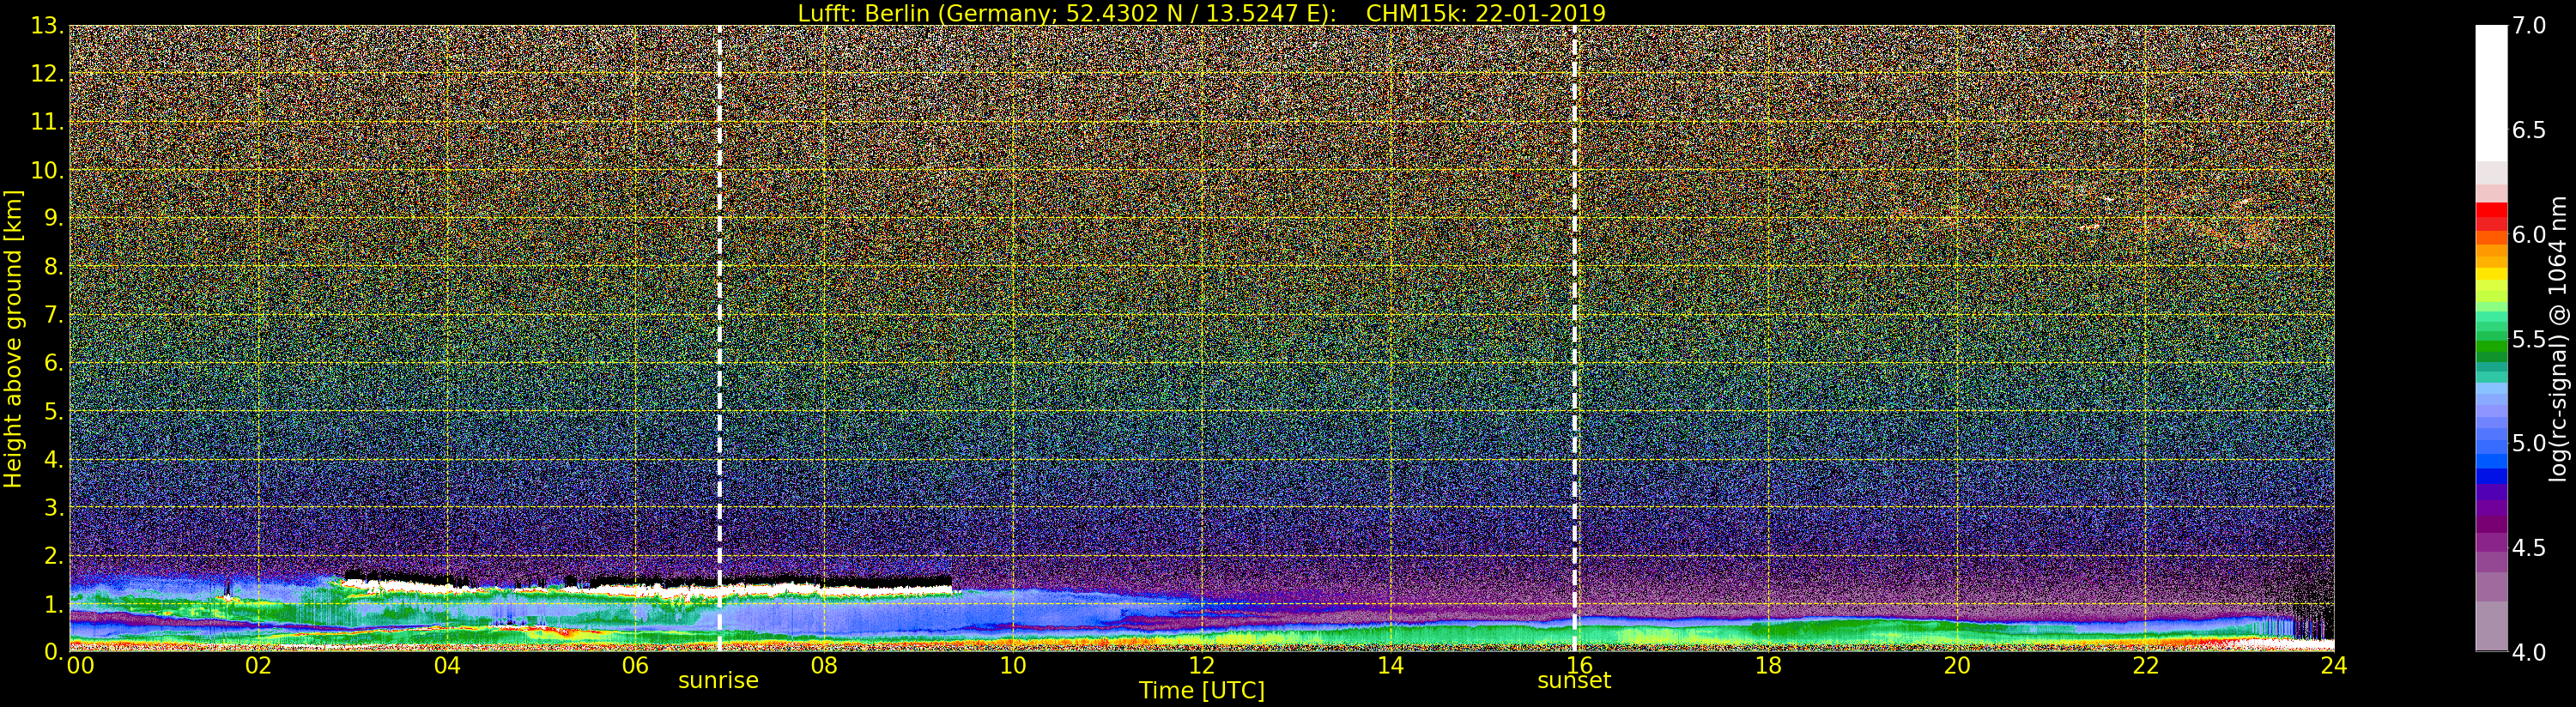Click the time axis tick label 20
The width and height of the screenshot is (2576, 707).
[1957, 666]
